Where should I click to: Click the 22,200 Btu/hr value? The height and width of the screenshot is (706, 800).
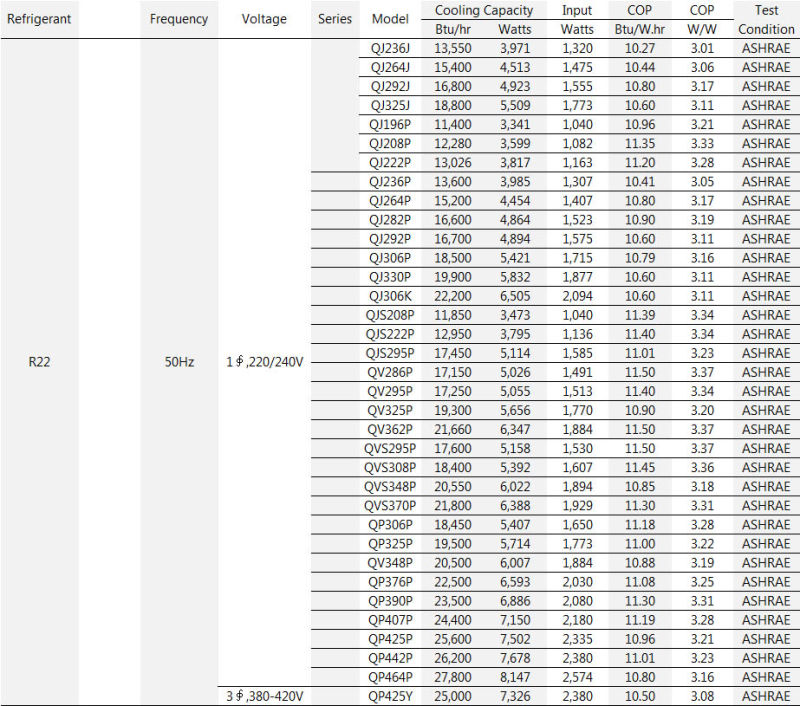pyautogui.click(x=453, y=296)
